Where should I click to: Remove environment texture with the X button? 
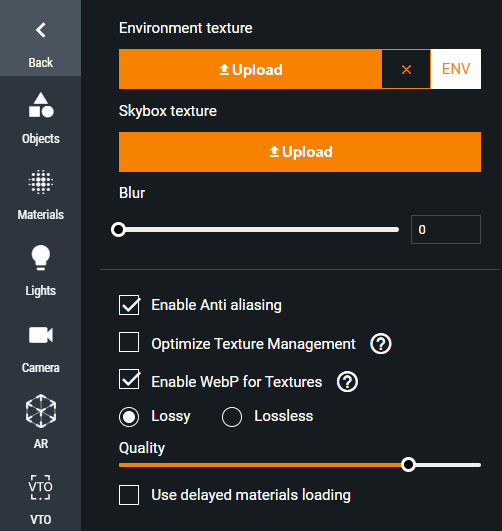(406, 69)
